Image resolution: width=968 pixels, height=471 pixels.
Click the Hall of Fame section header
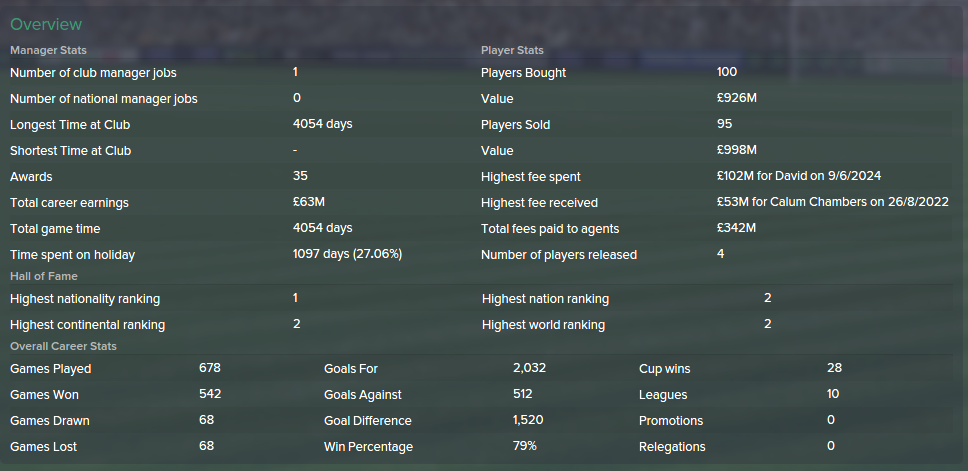point(44,276)
